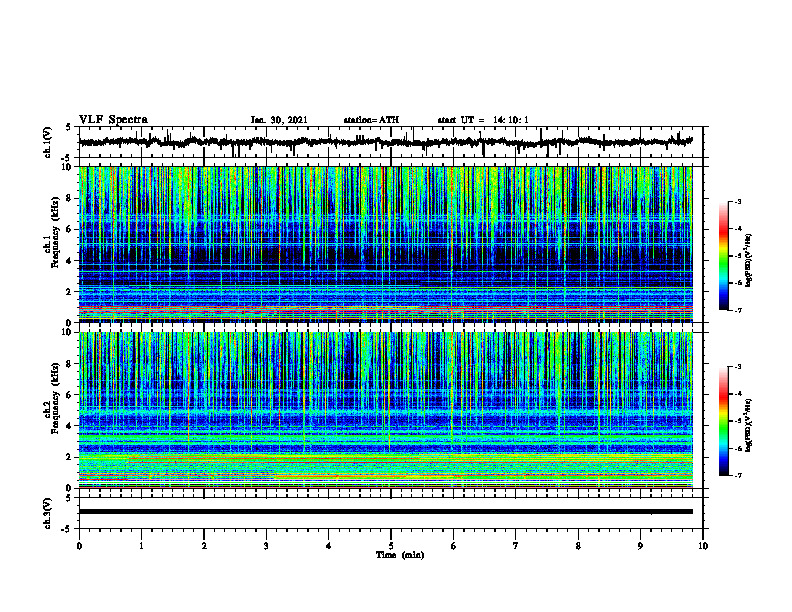792x612 pixels.
Task: Click time axis tick label "0"
Action: (x=79, y=546)
